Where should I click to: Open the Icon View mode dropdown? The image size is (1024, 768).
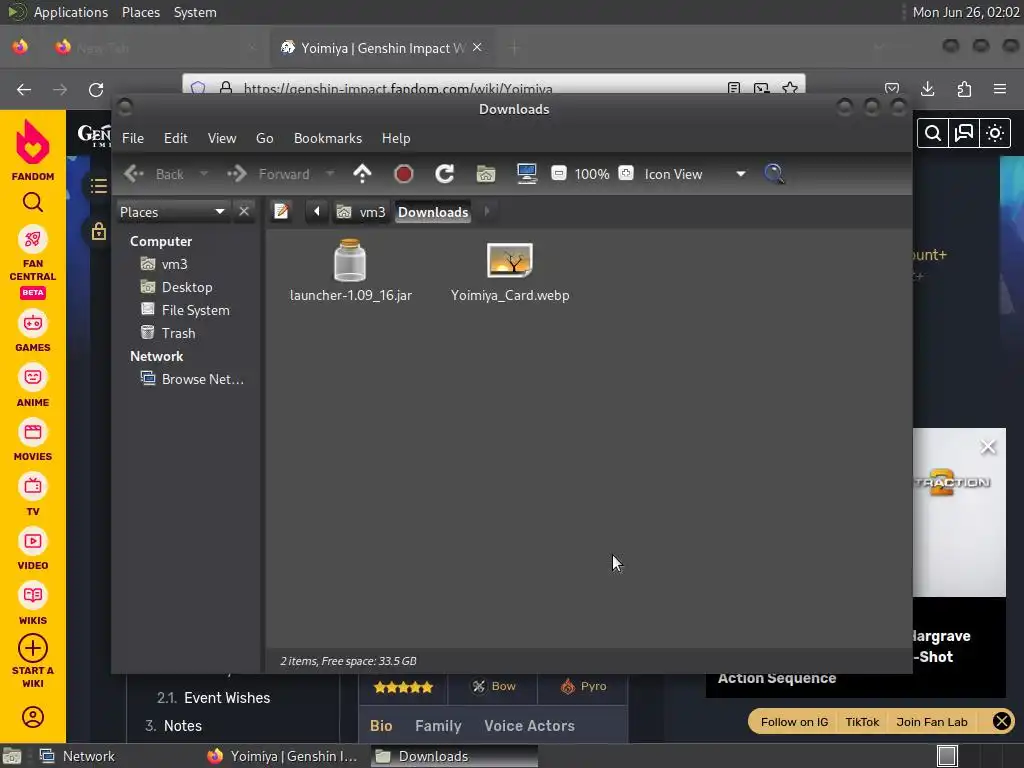tap(695, 174)
